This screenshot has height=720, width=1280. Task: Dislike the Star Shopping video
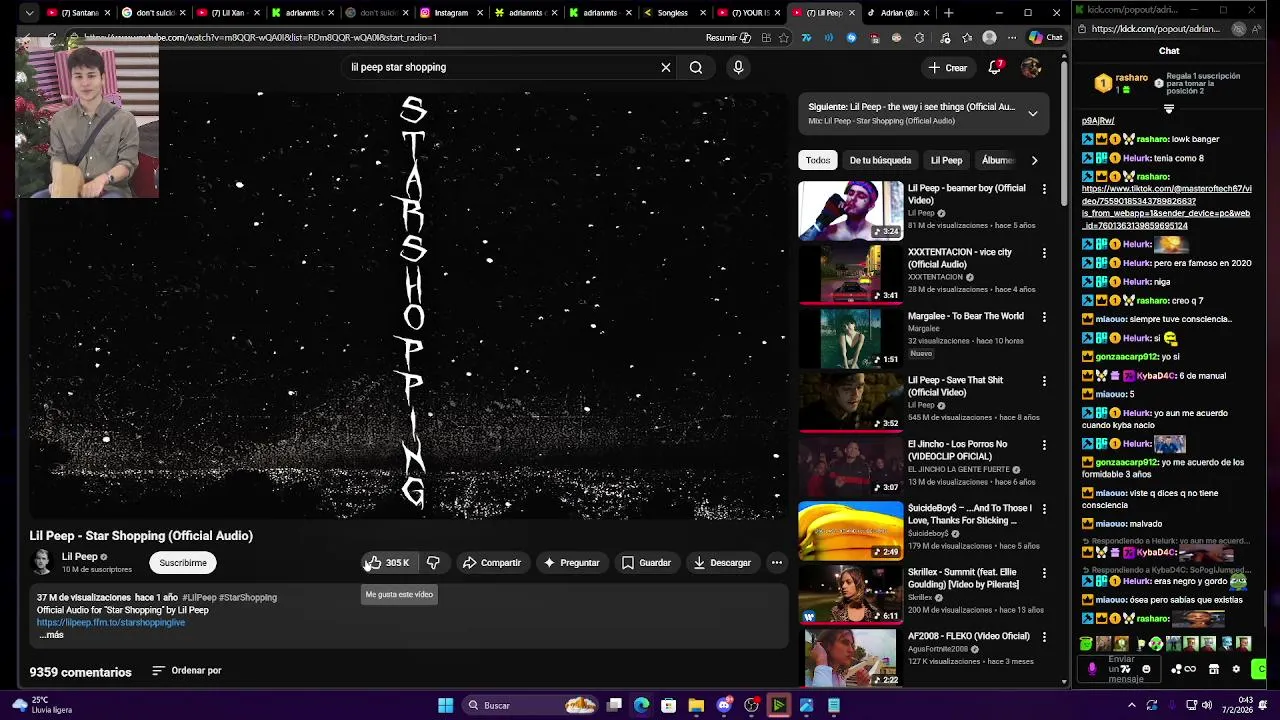433,563
